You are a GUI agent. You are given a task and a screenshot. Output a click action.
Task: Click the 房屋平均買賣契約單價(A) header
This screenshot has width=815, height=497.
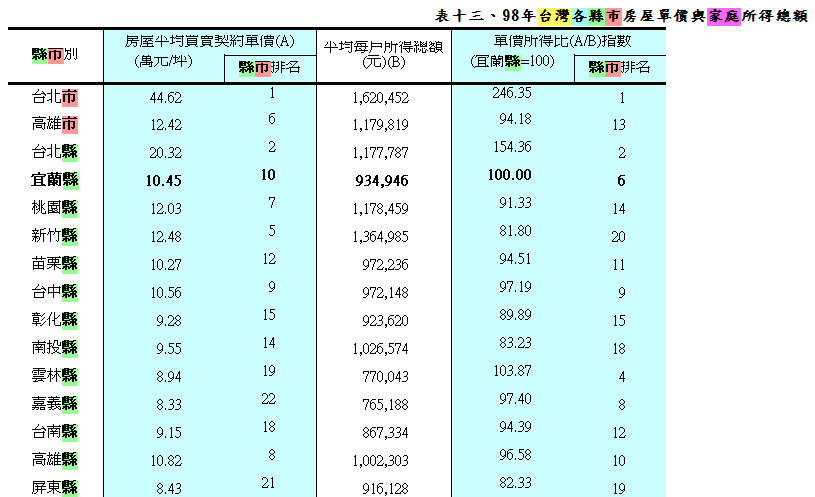click(x=209, y=41)
